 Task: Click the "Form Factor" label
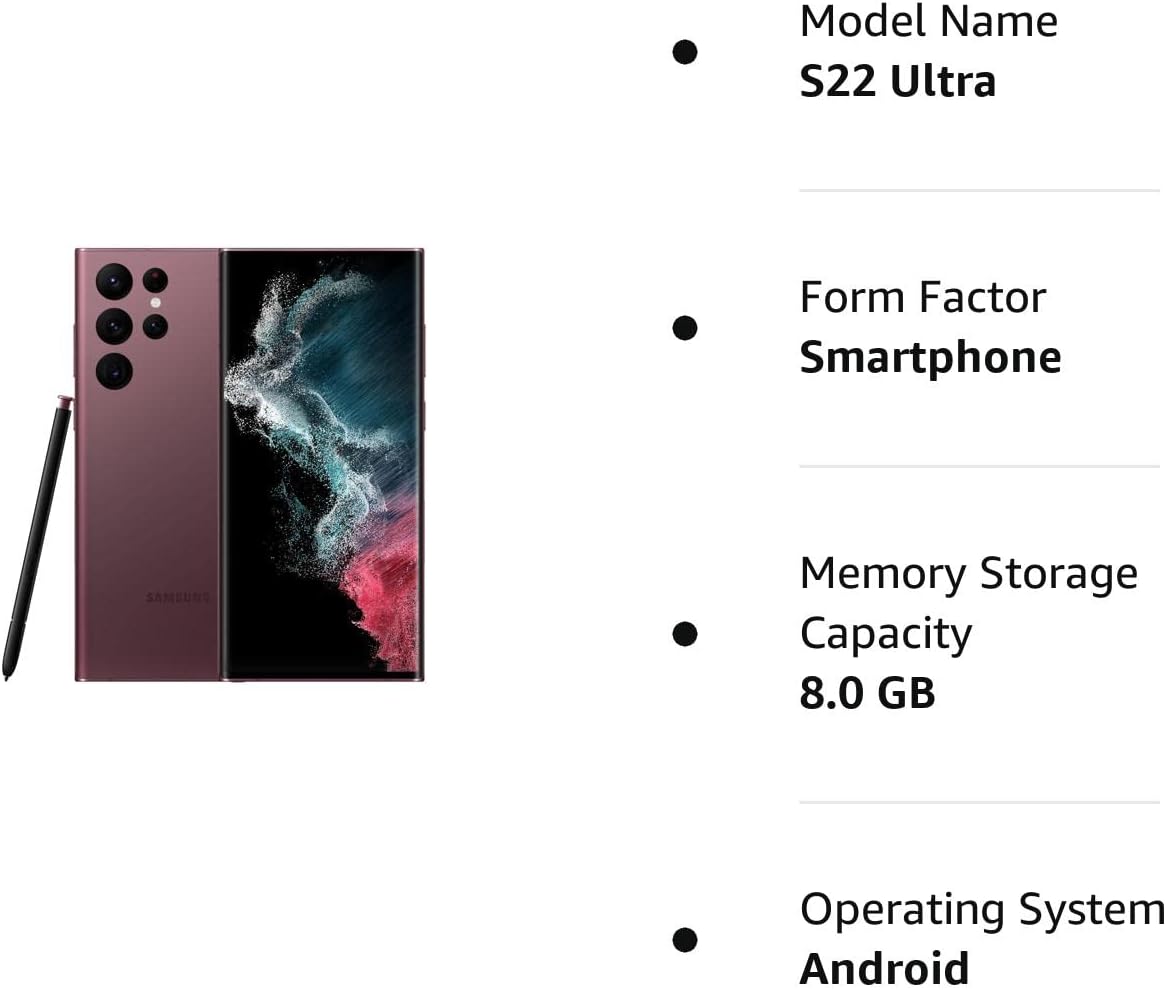click(922, 297)
